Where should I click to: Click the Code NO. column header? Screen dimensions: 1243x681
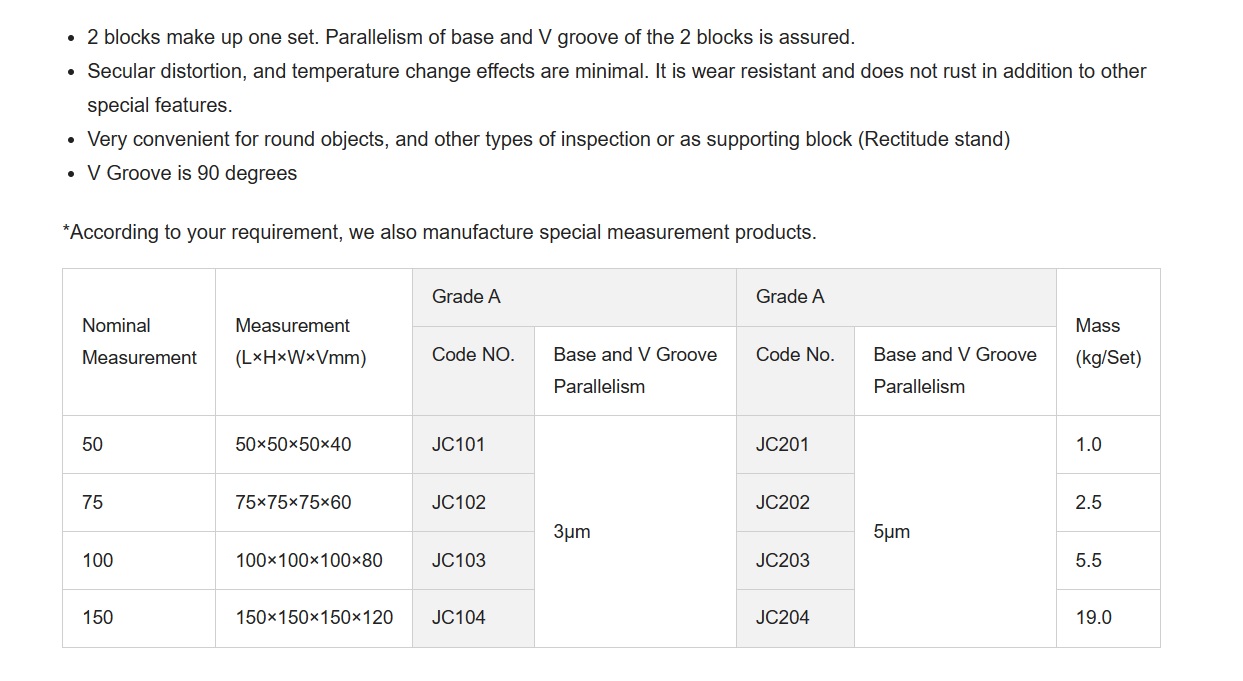[x=473, y=355]
